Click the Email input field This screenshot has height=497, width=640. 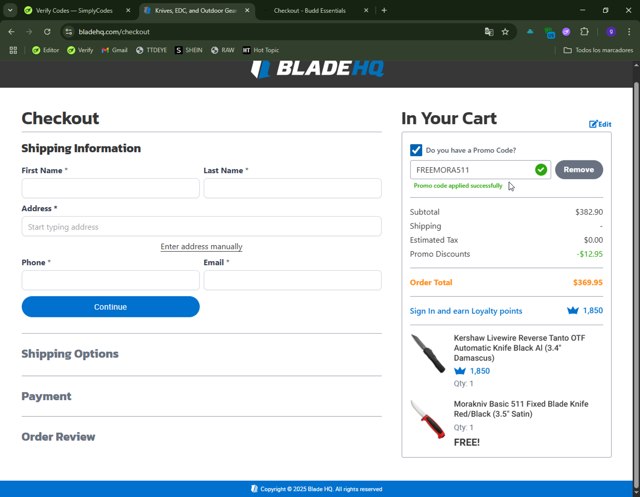click(292, 280)
